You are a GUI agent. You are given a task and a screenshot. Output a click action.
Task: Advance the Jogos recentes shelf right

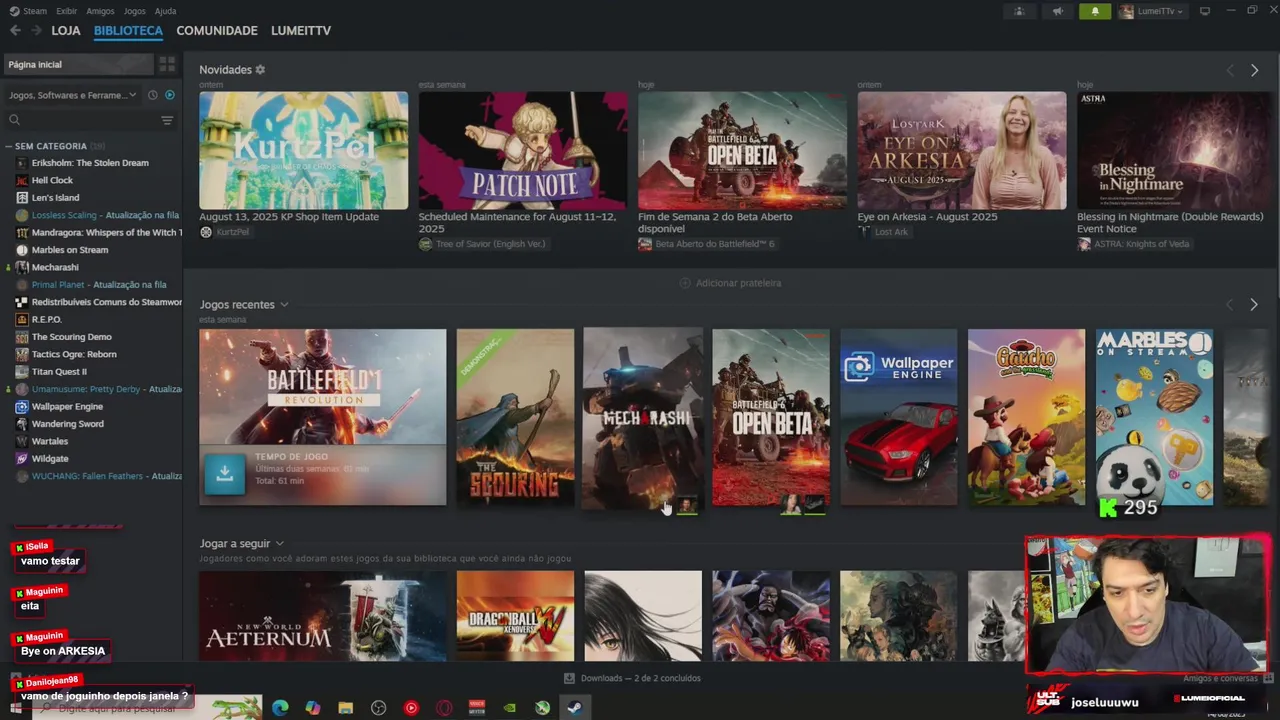tap(1254, 304)
